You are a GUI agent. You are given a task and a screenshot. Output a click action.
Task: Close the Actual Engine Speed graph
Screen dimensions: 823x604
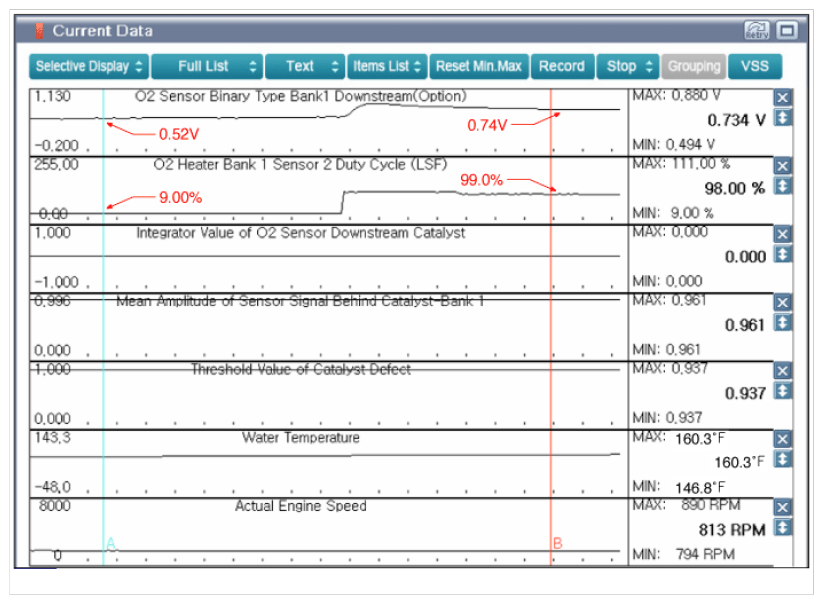click(783, 507)
